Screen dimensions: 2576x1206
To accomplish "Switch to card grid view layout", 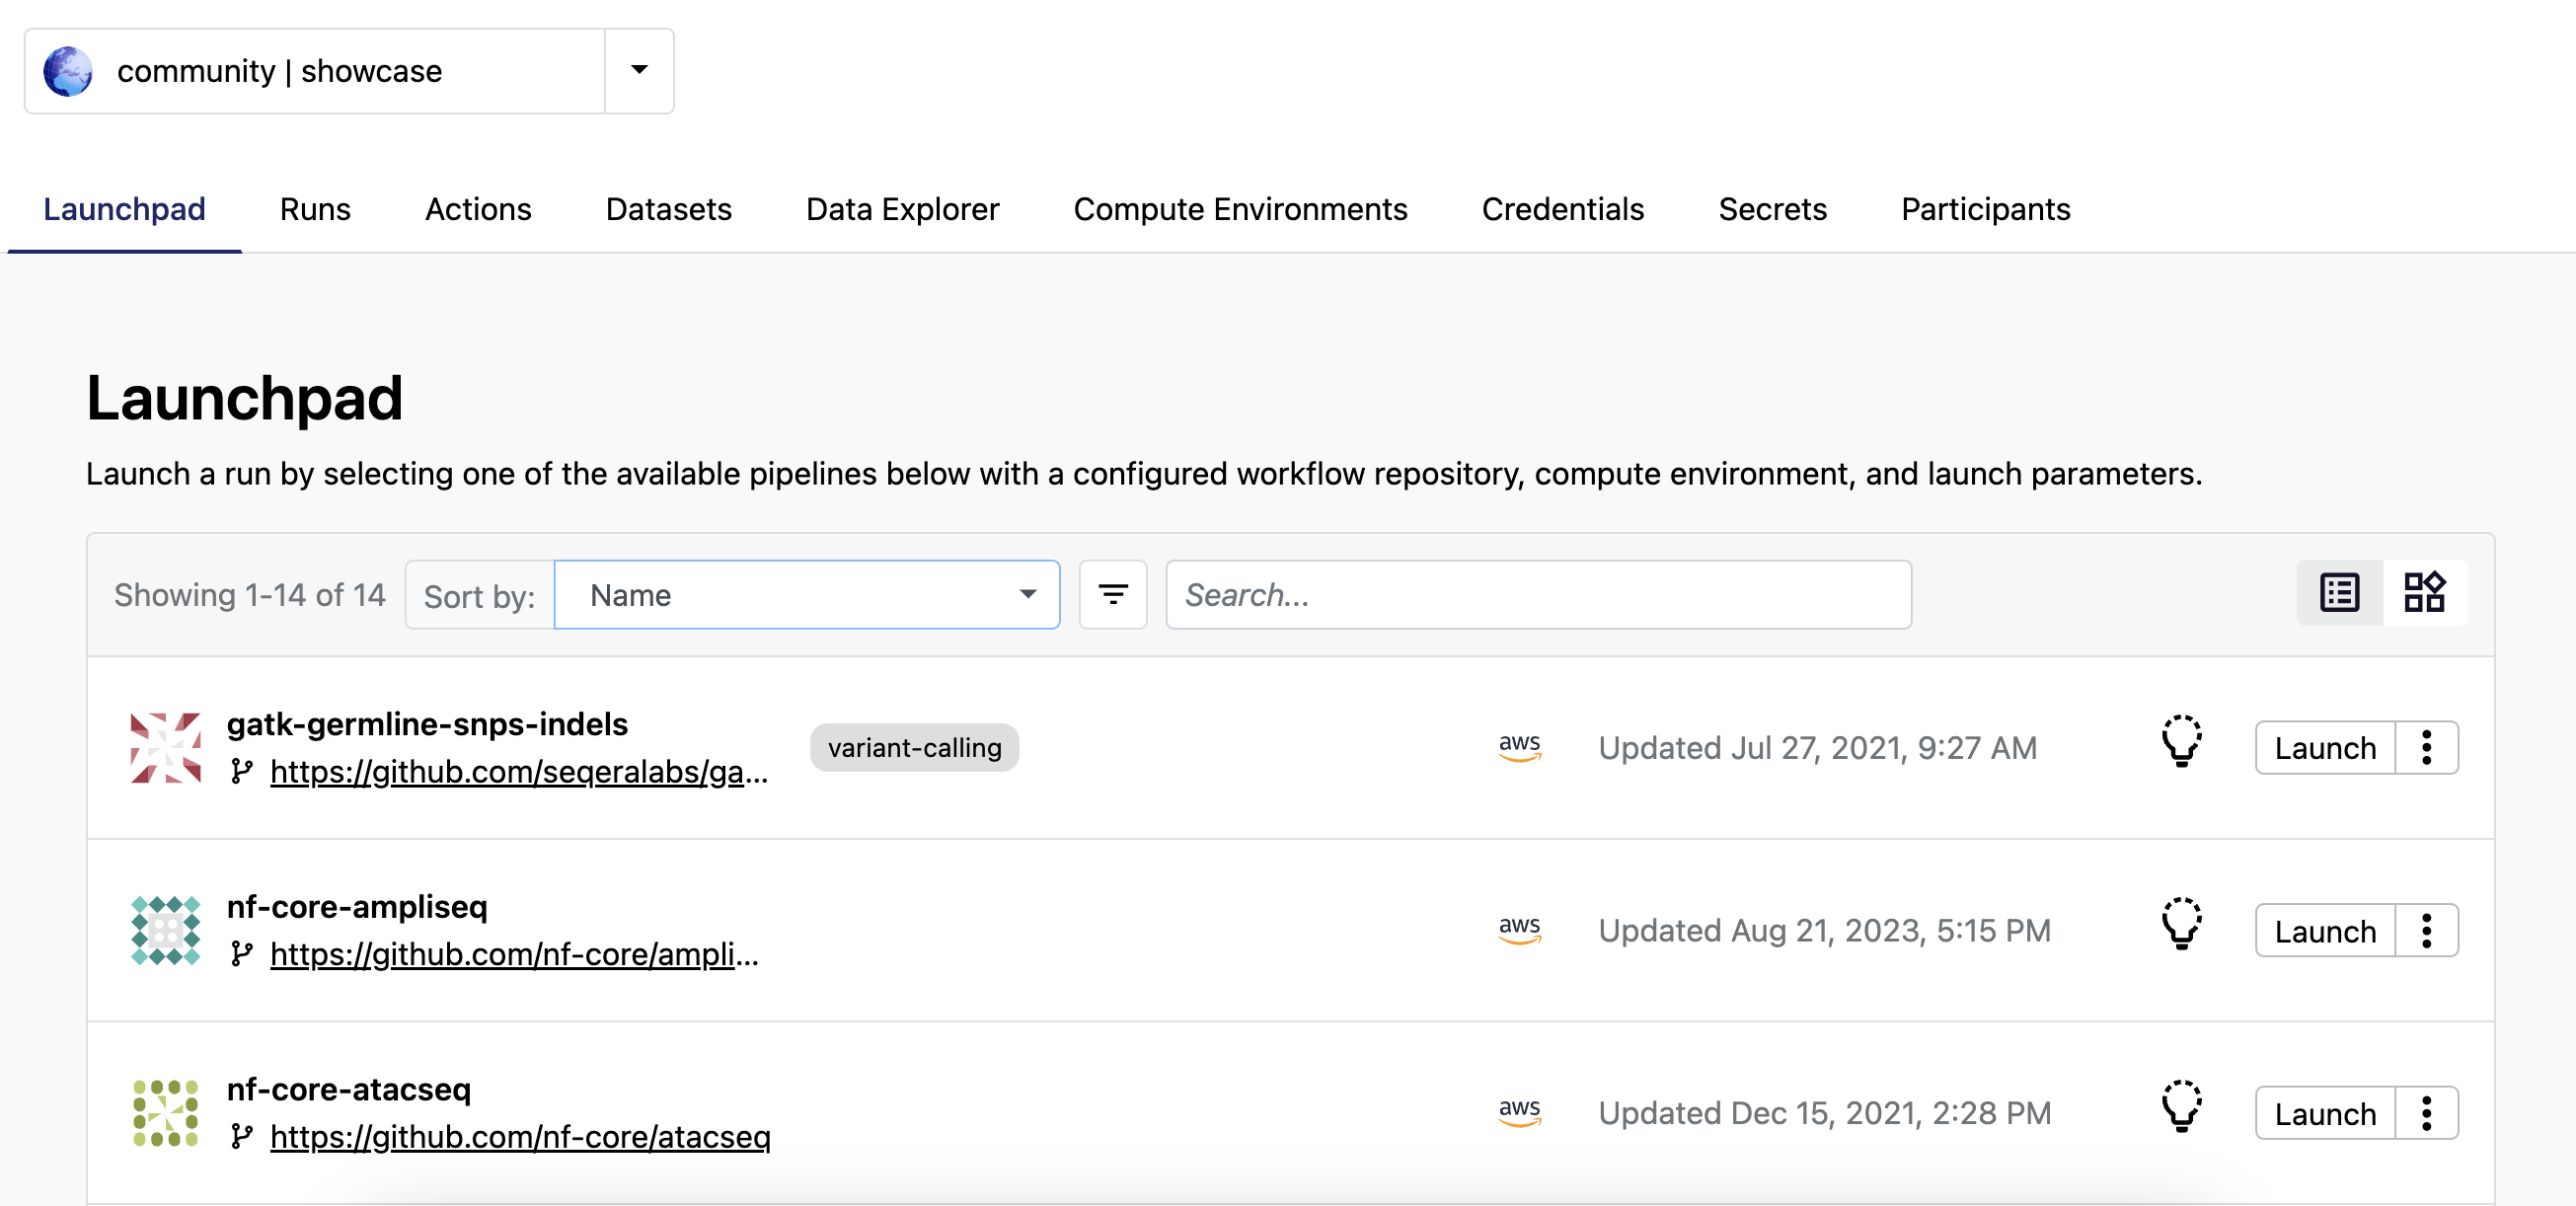I will coord(2423,593).
